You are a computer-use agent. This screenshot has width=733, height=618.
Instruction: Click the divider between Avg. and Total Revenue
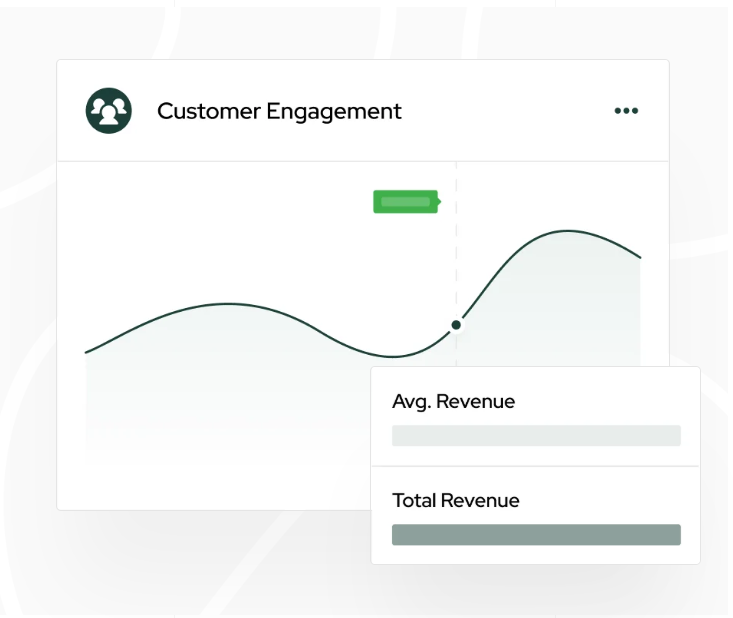(x=535, y=466)
